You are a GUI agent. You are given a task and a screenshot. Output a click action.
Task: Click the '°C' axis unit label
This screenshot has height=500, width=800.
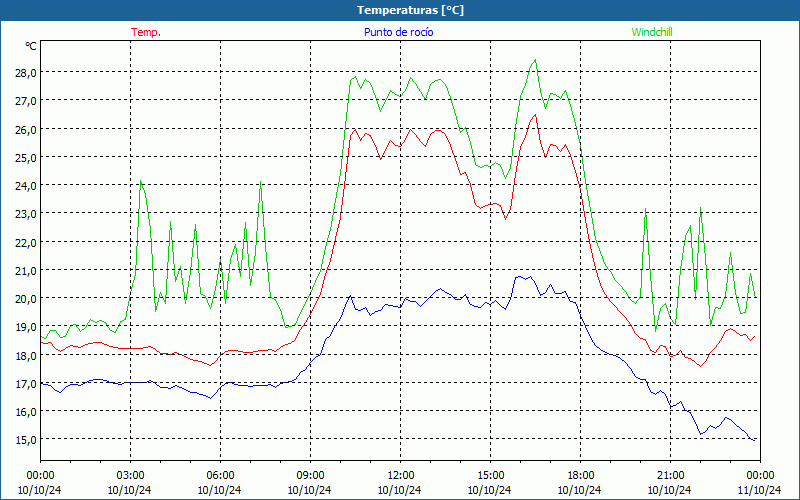(x=31, y=46)
